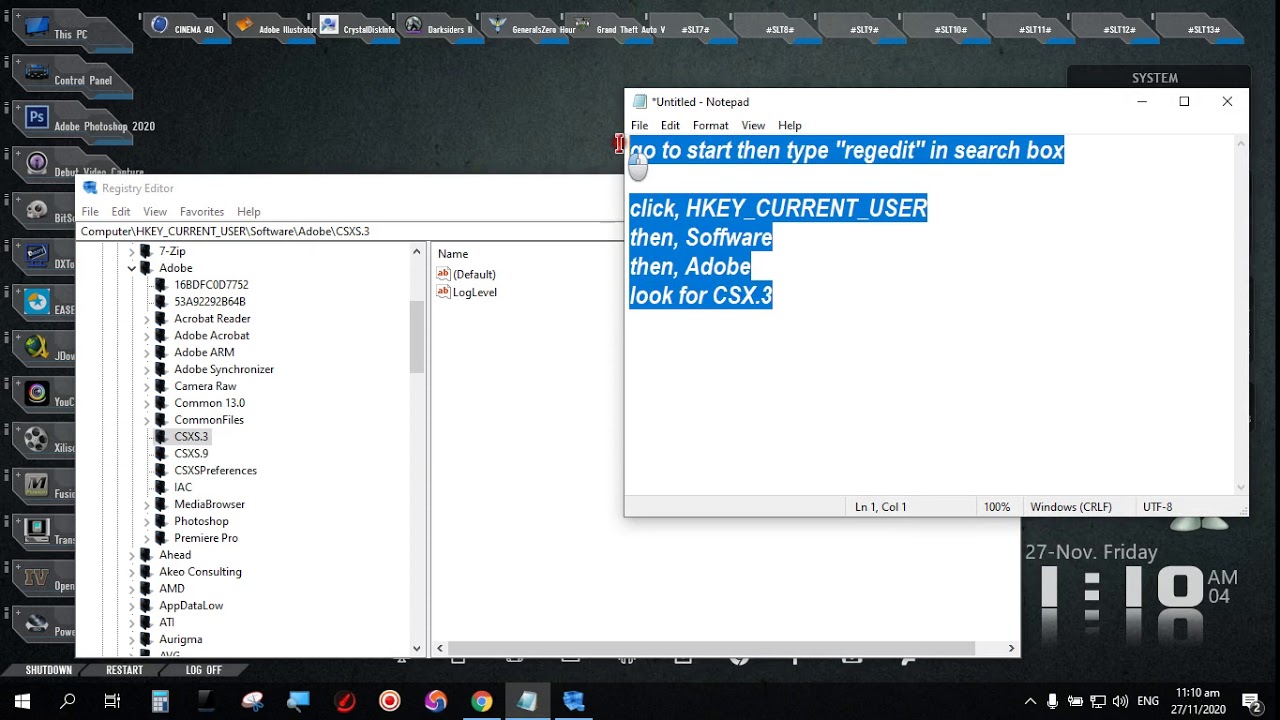Launch Darksiders II from the top dock
Viewport: 1280px width, 720px height.
[x=438, y=27]
